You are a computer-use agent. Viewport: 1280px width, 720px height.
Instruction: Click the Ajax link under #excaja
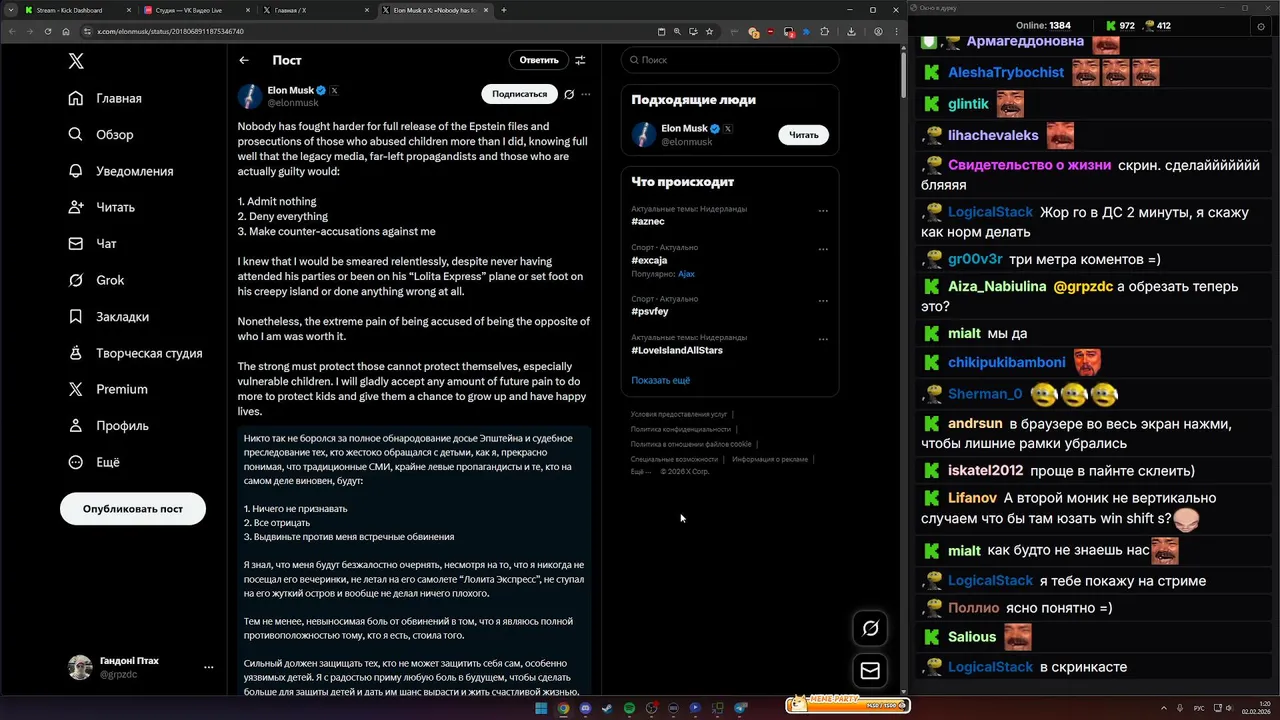coord(686,273)
